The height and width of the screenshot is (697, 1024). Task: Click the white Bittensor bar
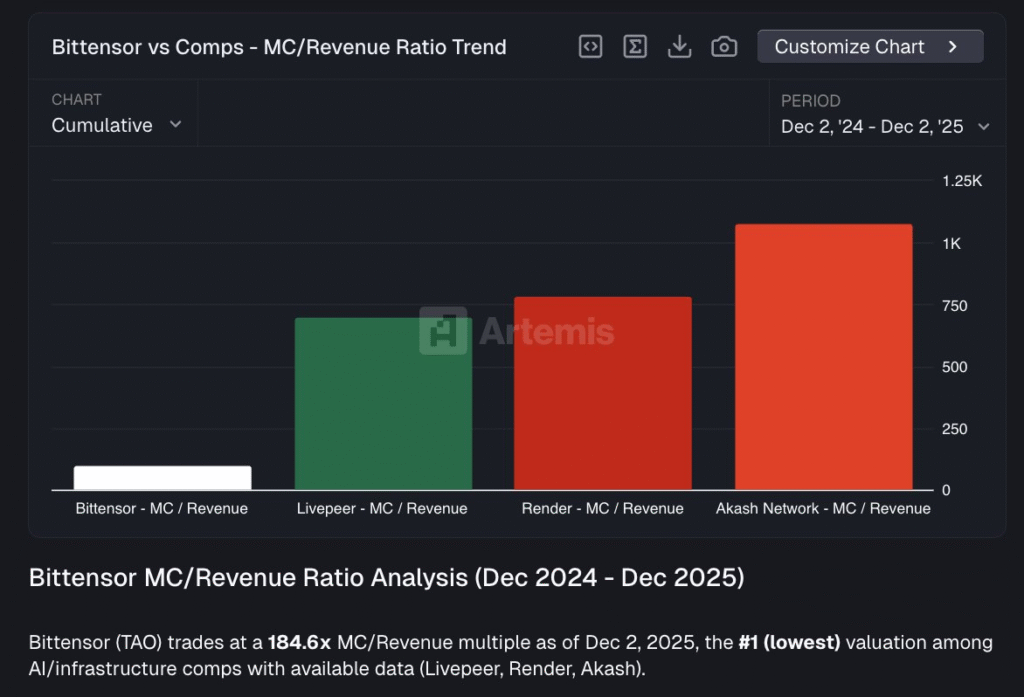[162, 478]
